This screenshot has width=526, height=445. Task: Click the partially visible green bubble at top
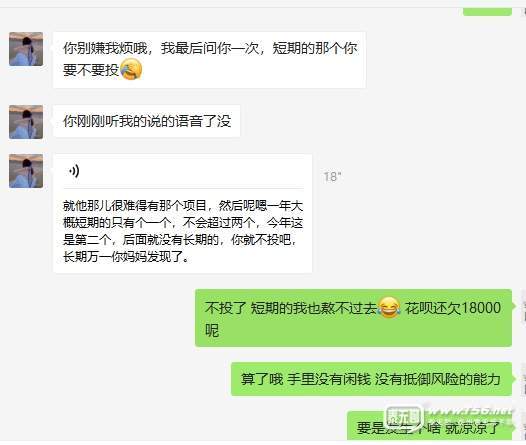[487, 12]
